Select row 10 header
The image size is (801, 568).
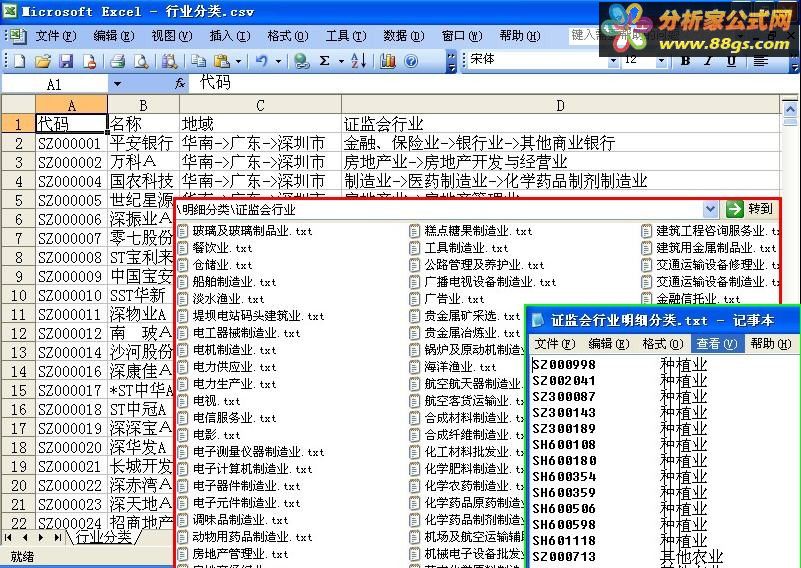[x=18, y=295]
